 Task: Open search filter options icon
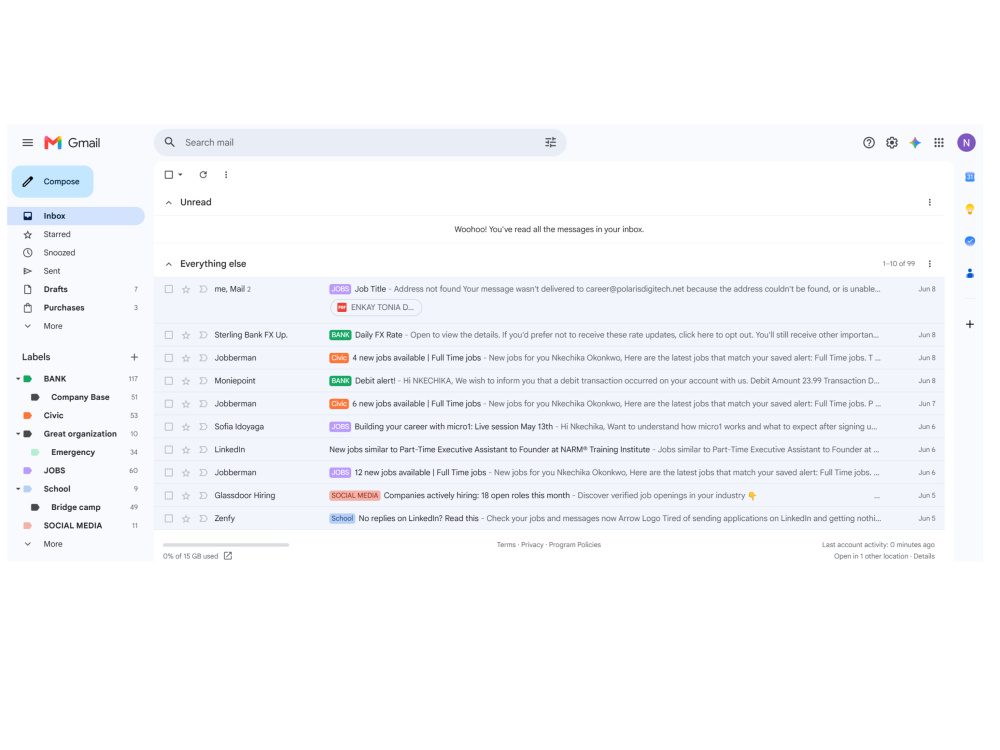pyautogui.click(x=550, y=142)
